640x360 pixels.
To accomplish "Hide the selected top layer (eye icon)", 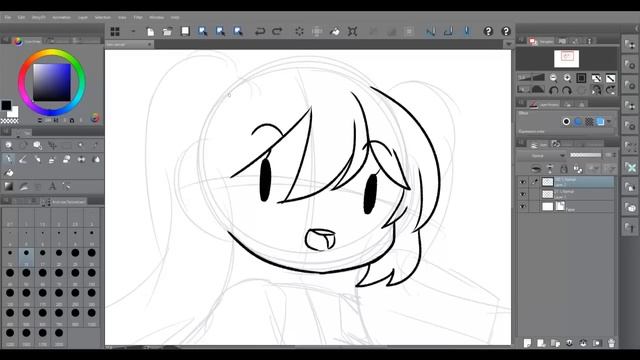I will tap(523, 182).
